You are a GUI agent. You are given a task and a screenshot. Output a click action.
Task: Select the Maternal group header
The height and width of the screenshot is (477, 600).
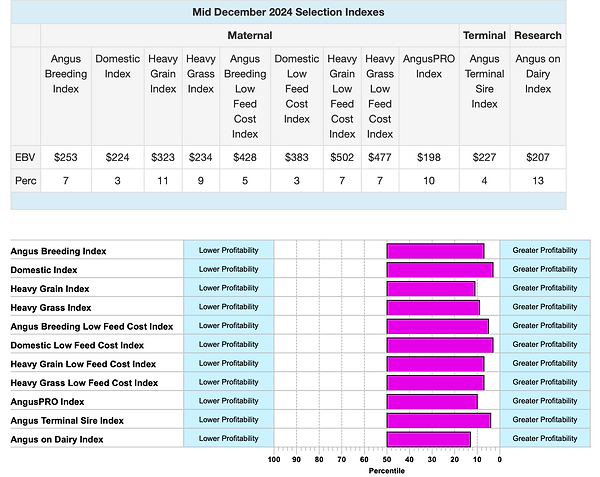[x=250, y=36]
